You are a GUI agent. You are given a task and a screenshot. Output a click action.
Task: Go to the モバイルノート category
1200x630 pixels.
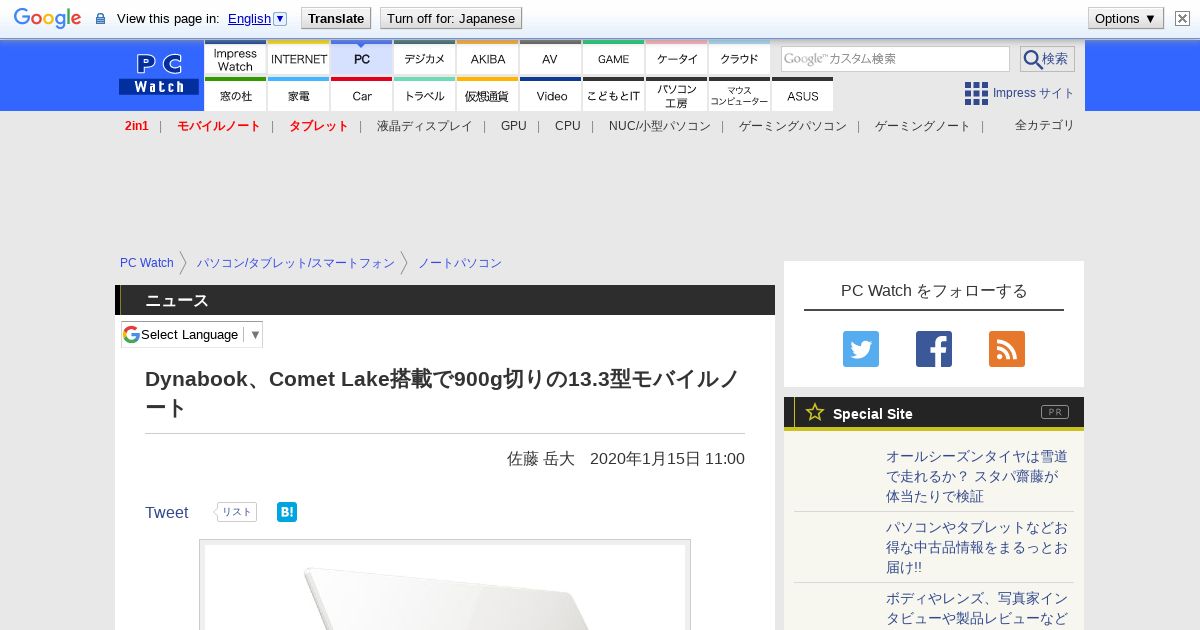coord(219,126)
